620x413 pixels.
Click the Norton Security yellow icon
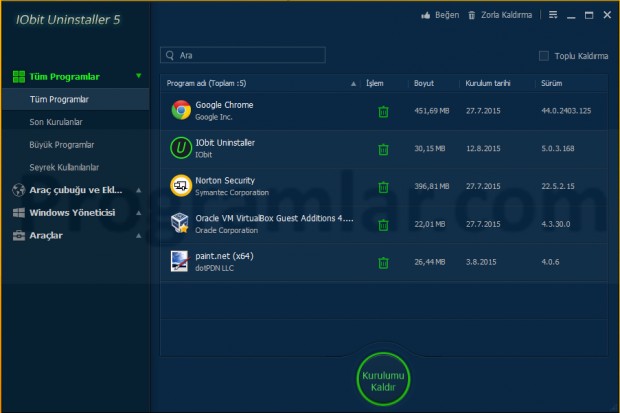181,185
